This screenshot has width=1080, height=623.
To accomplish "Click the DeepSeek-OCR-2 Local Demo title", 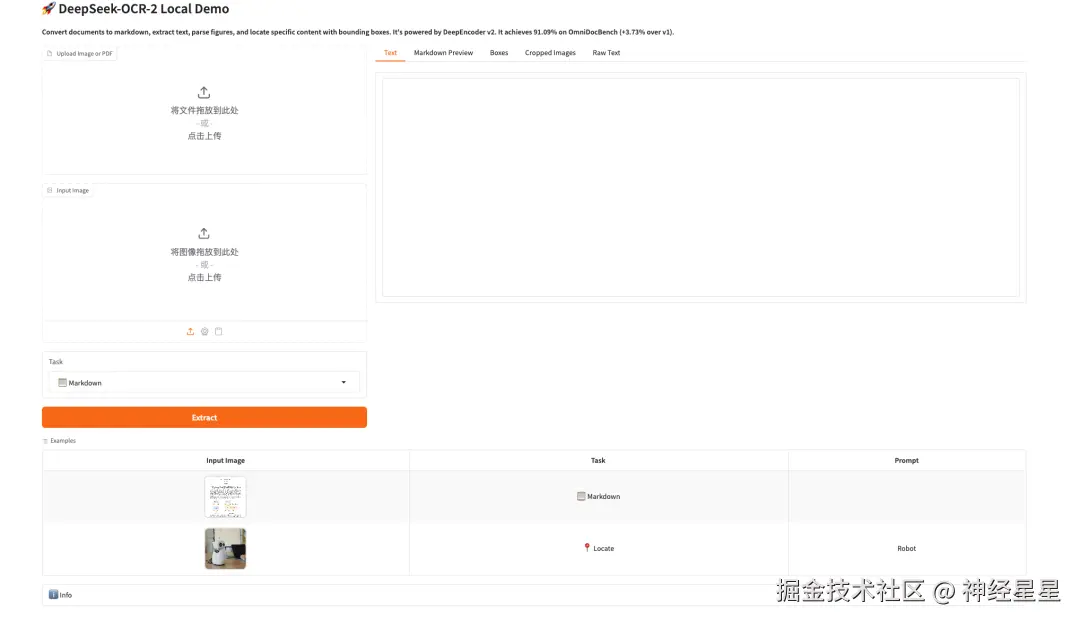I will 144,9.
